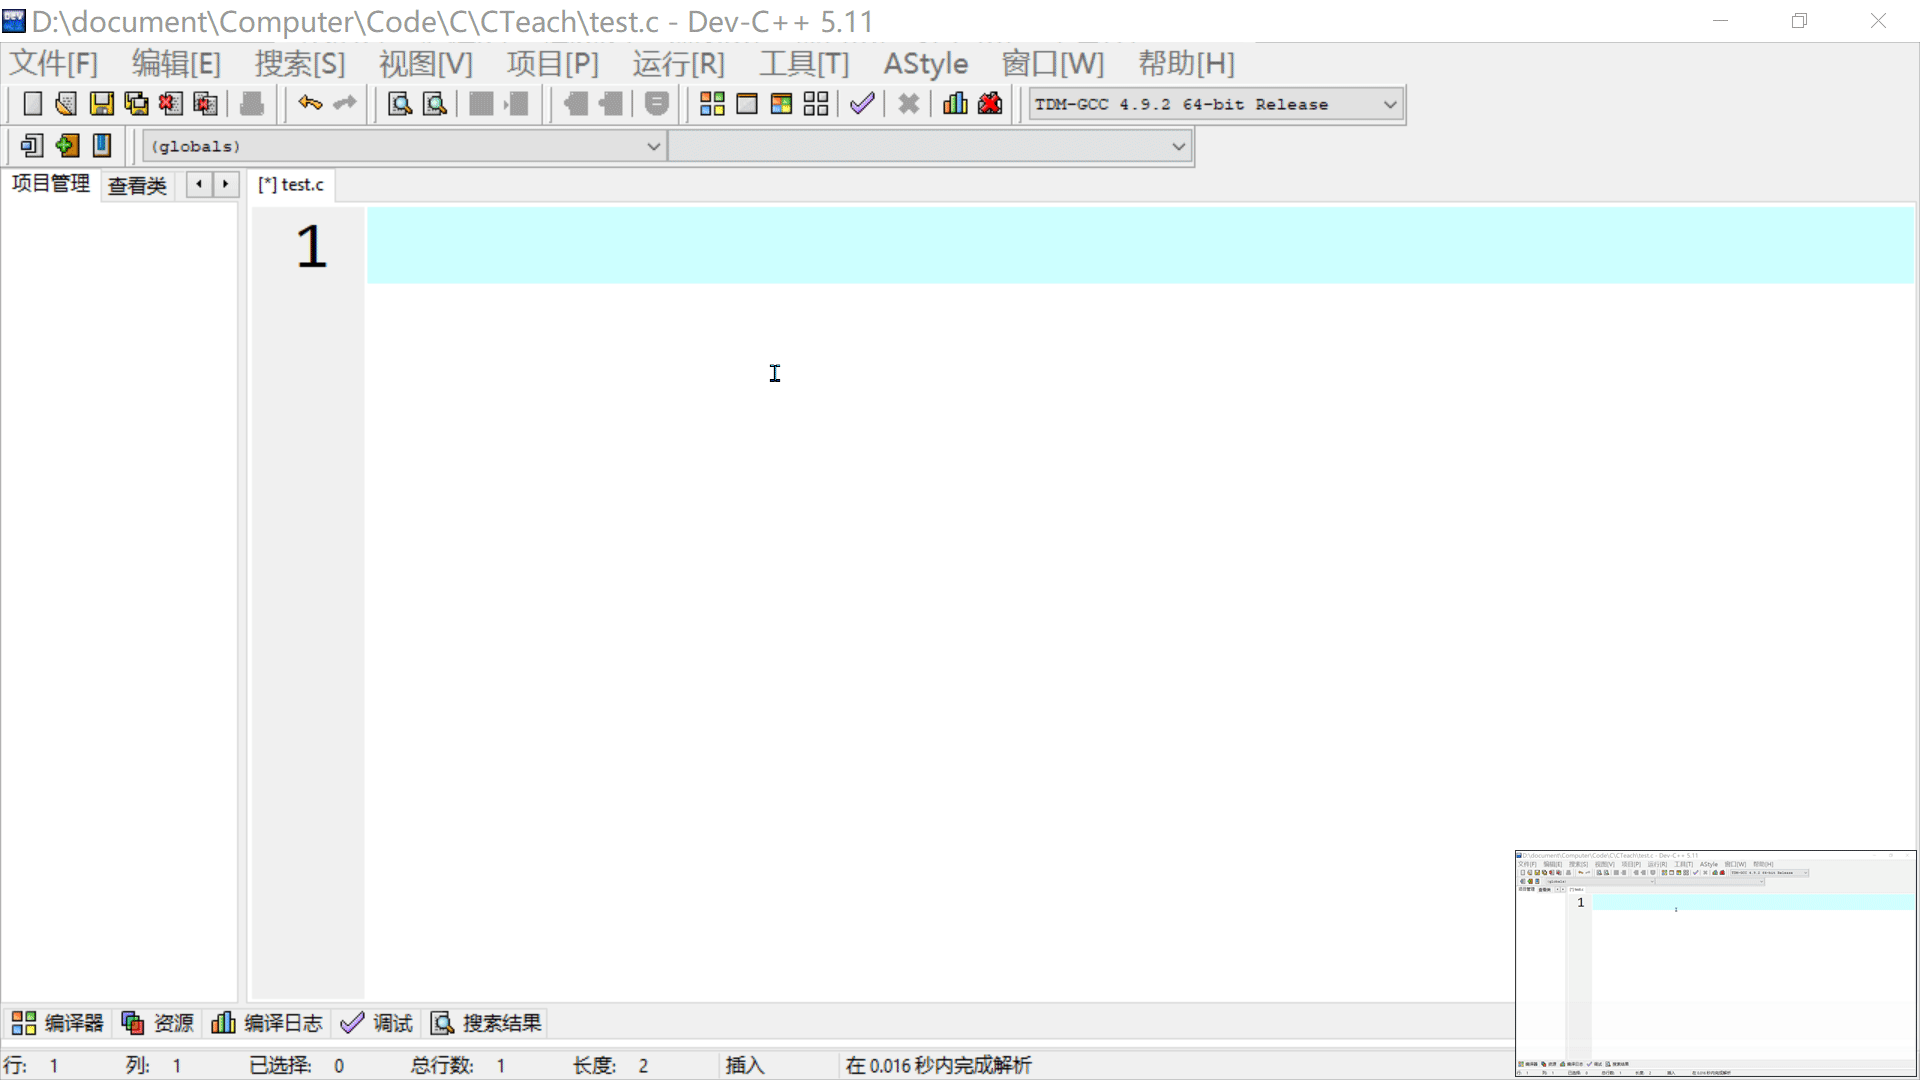Click the New file toolbar icon
The image size is (1920, 1080).
[x=32, y=104]
